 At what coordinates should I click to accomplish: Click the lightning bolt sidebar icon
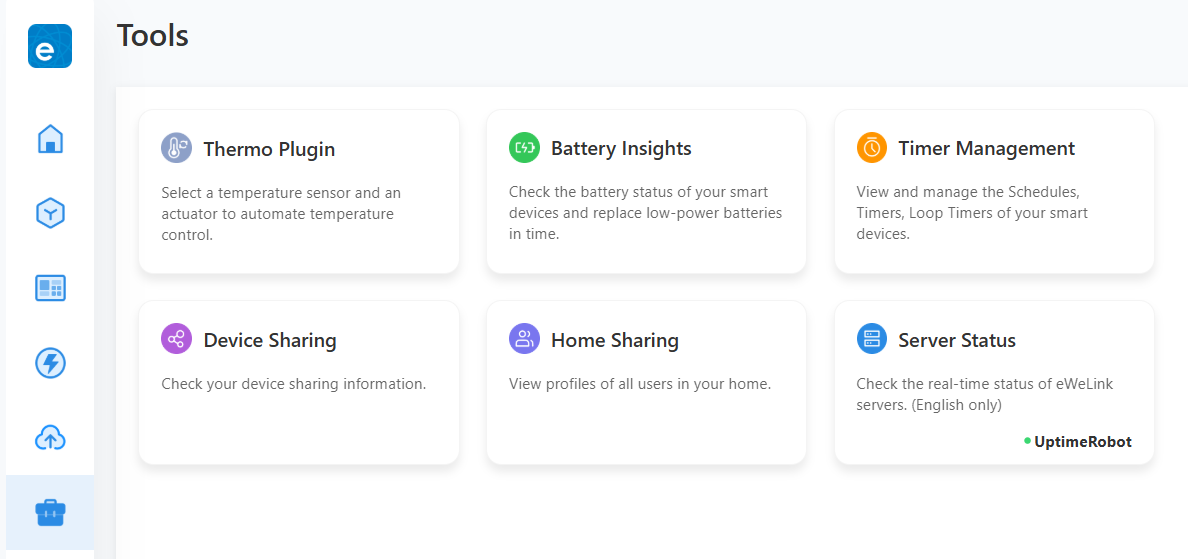(x=50, y=363)
